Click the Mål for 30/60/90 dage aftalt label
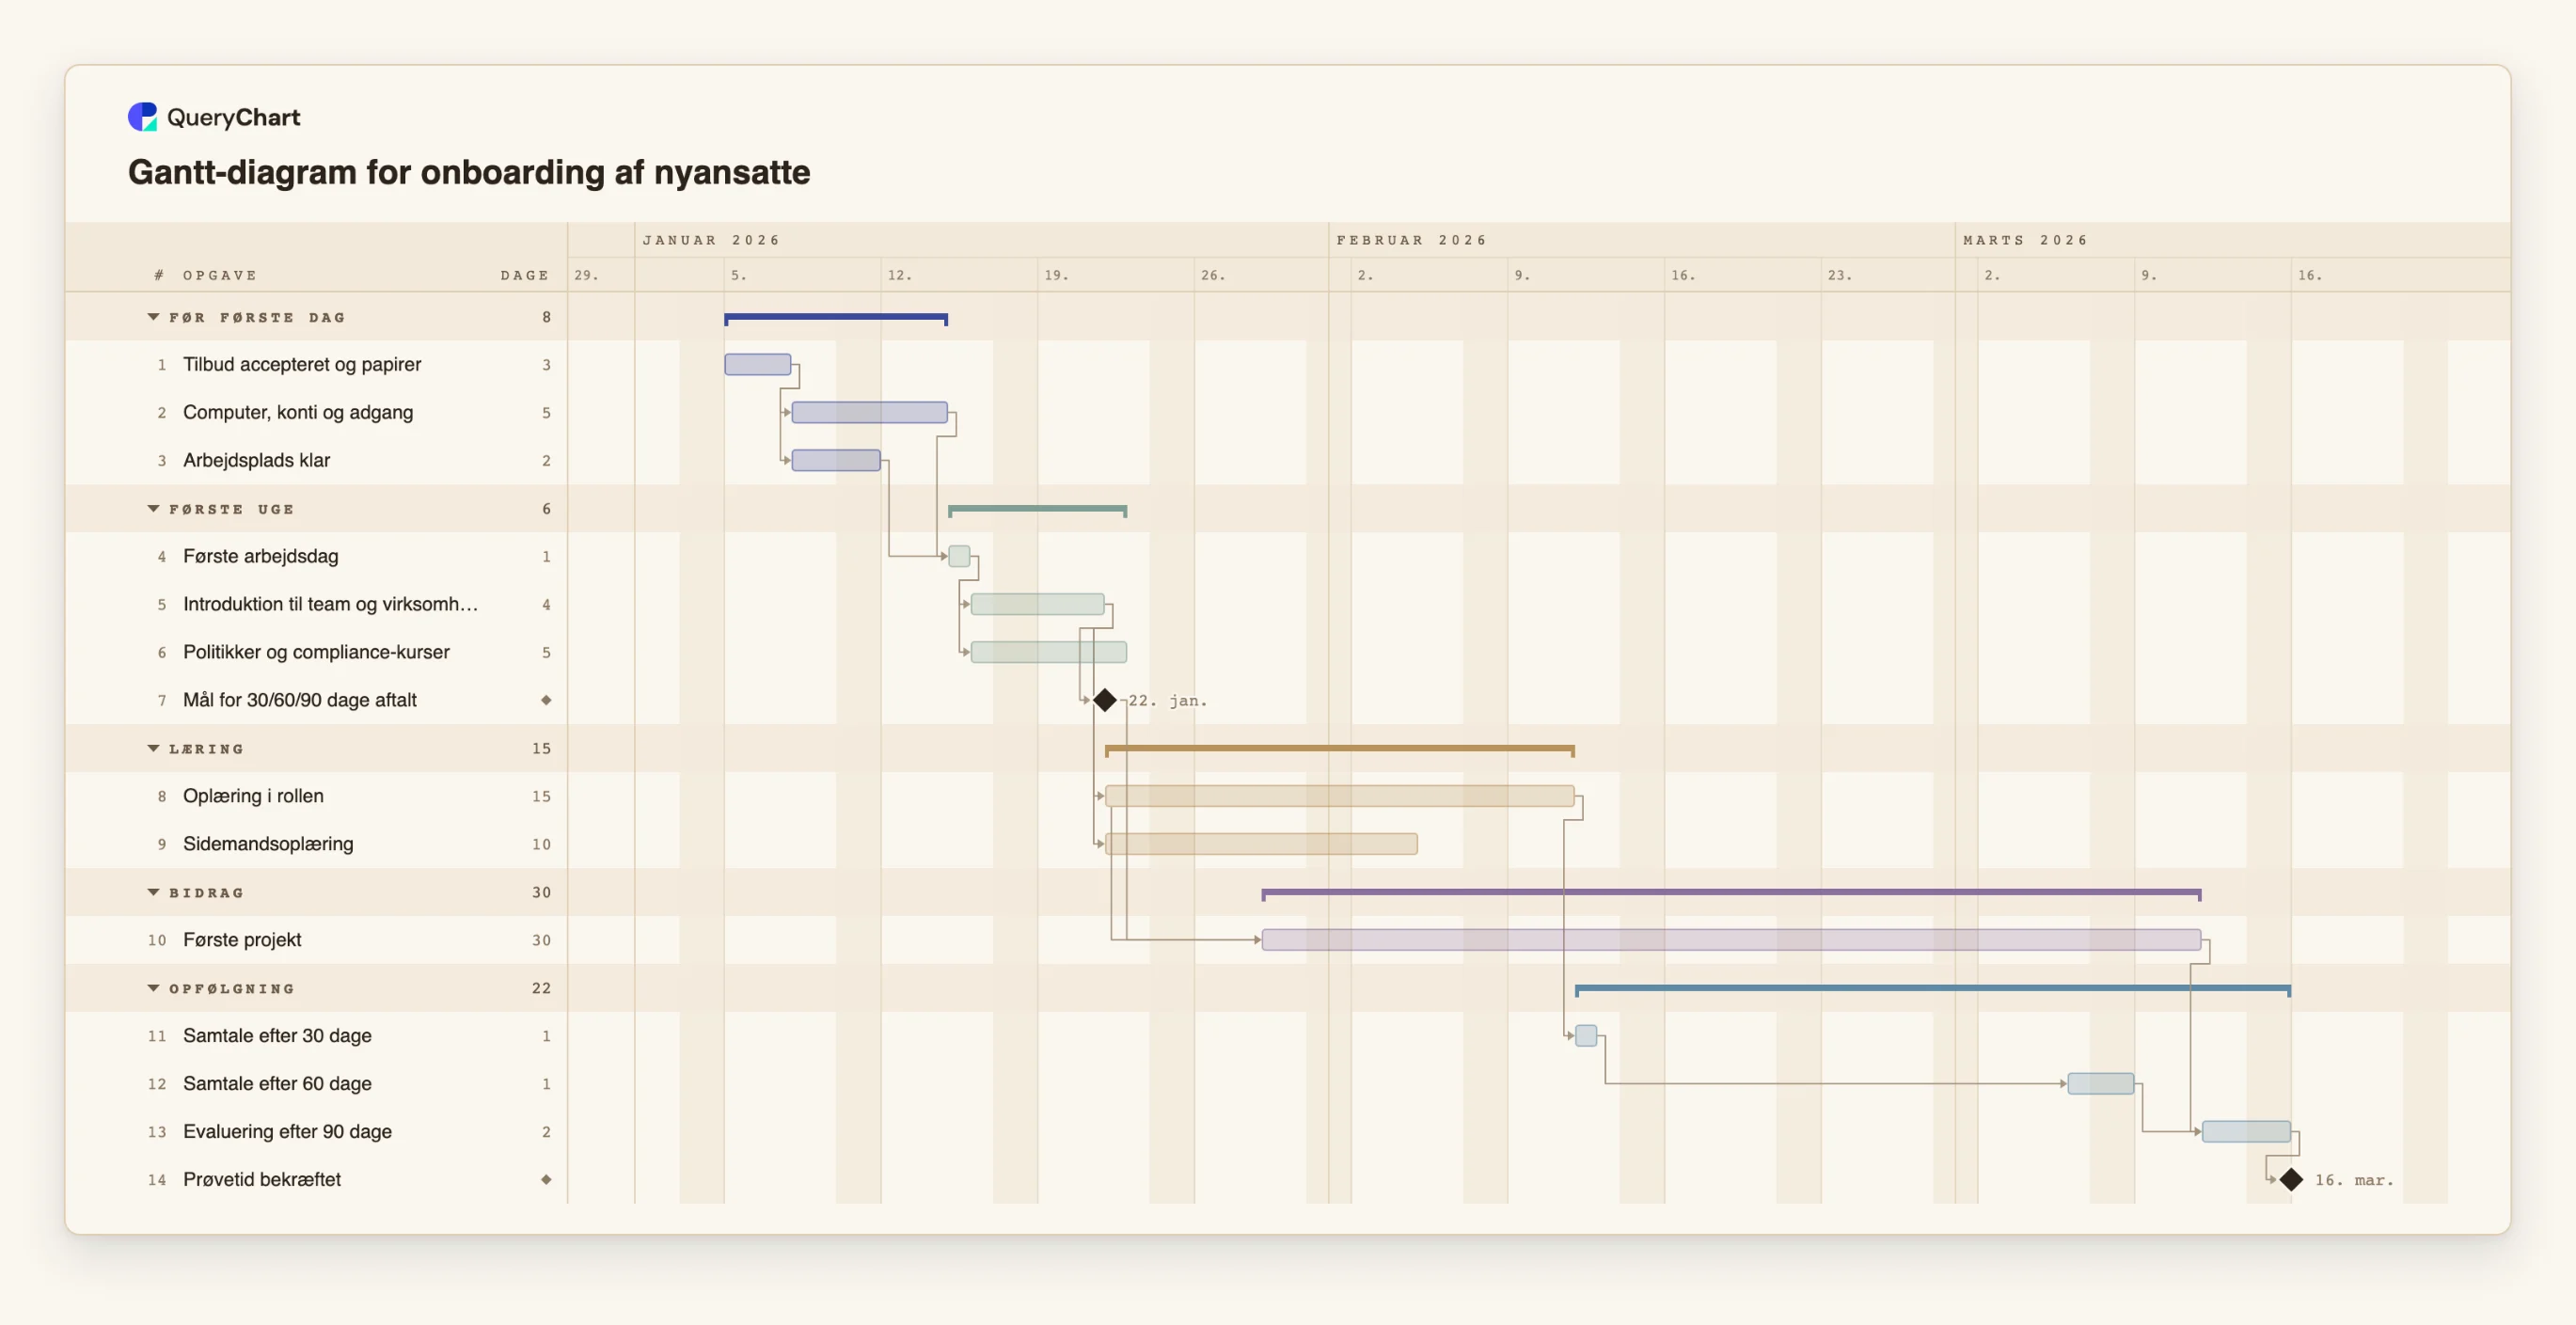 click(300, 700)
